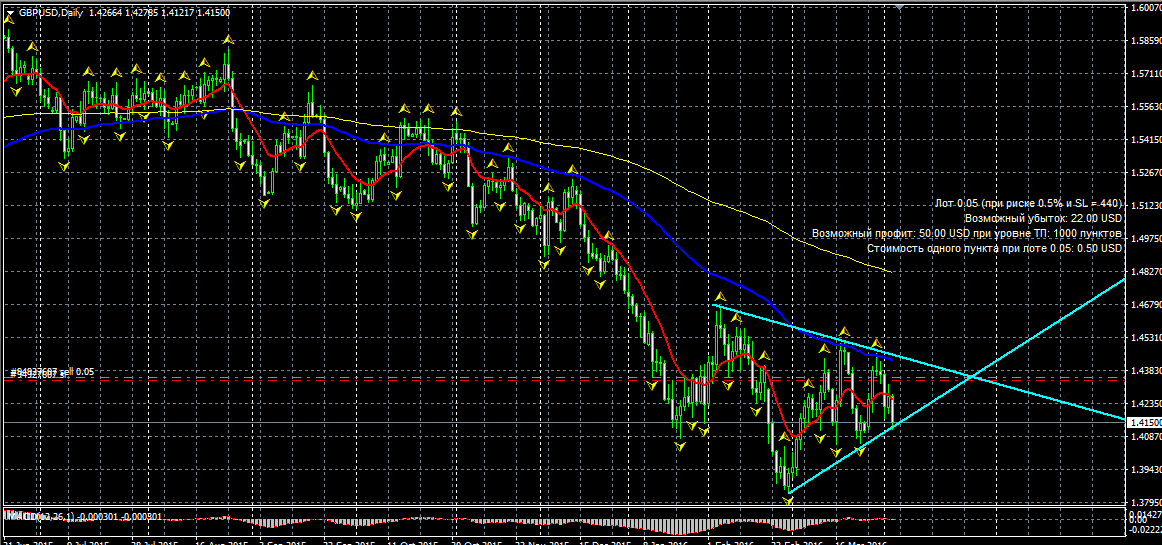Screen dimensions: 1162x545
Task: Click the 1.5859 price axis value
Action: coord(1145,41)
